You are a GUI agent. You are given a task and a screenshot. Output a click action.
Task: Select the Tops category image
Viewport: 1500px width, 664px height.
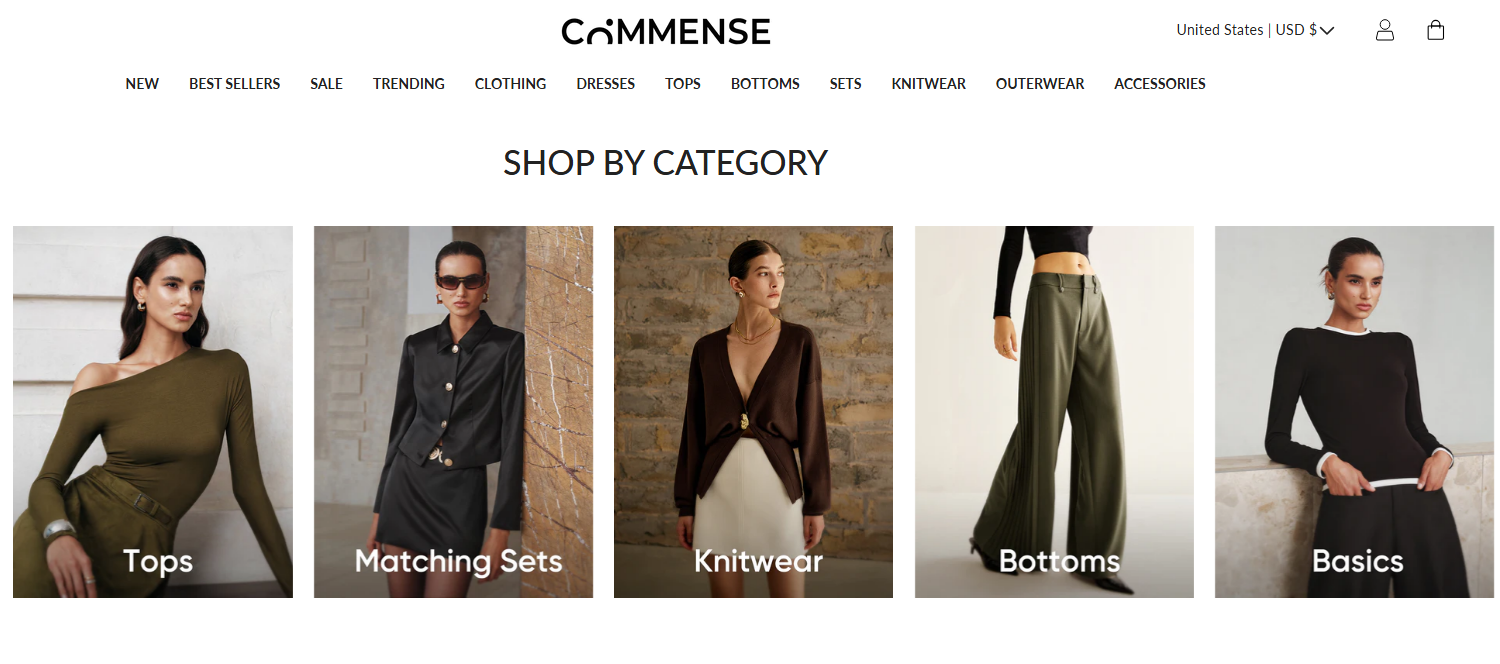coord(153,412)
